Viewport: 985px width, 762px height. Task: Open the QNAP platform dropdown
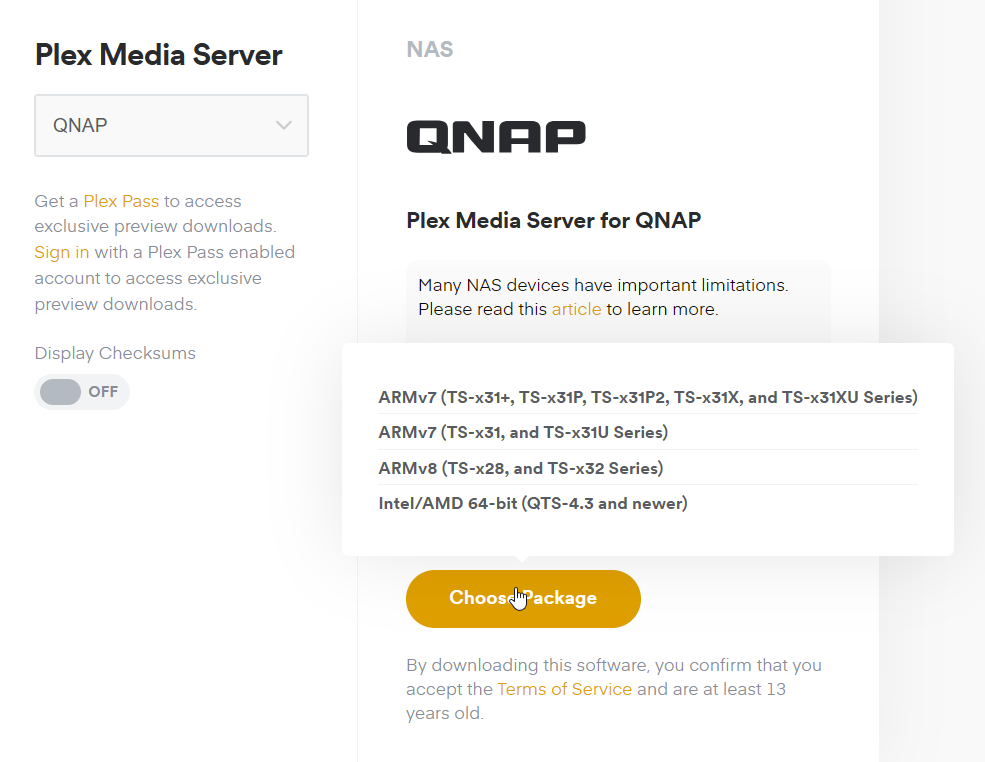[x=171, y=126]
